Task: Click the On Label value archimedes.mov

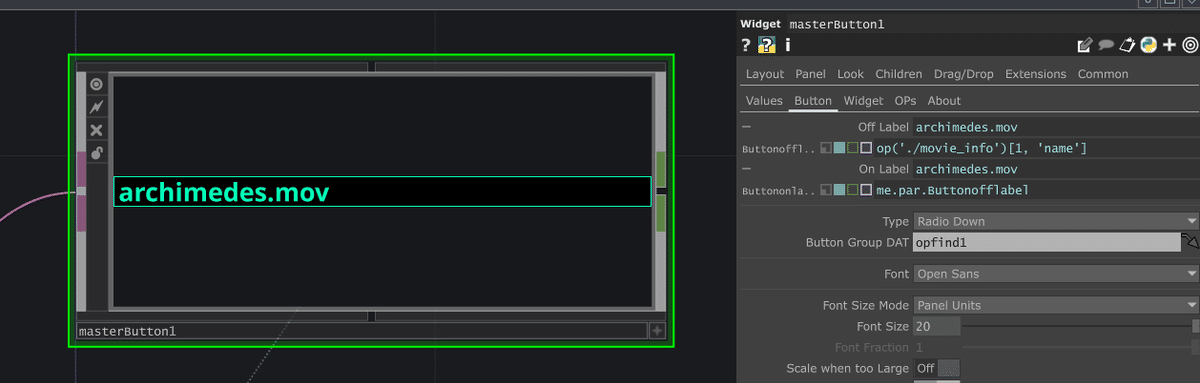Action: pos(1056,169)
